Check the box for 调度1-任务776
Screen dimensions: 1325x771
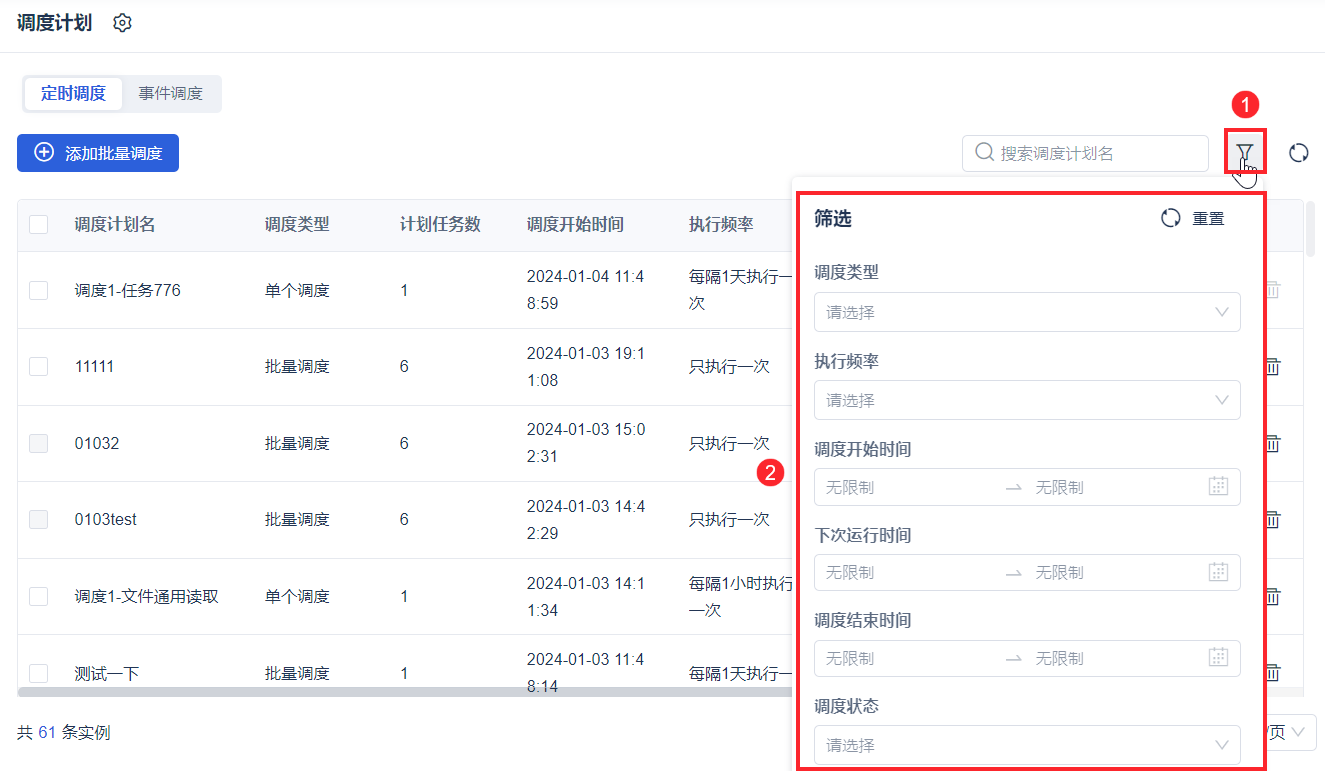click(x=39, y=290)
